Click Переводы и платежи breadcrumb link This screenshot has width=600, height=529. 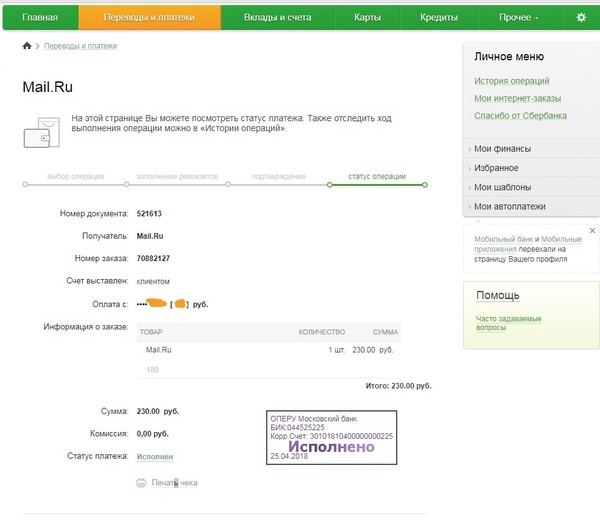tap(80, 46)
